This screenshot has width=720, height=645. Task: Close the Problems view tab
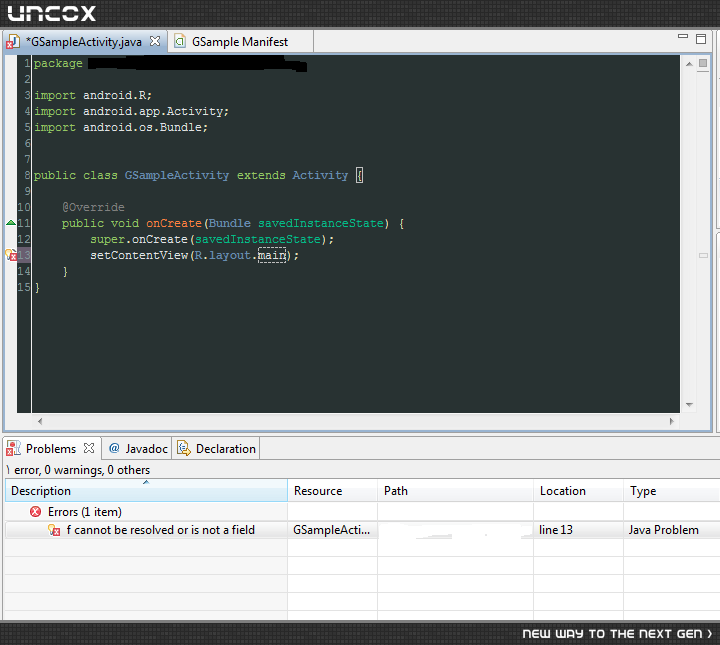point(89,448)
